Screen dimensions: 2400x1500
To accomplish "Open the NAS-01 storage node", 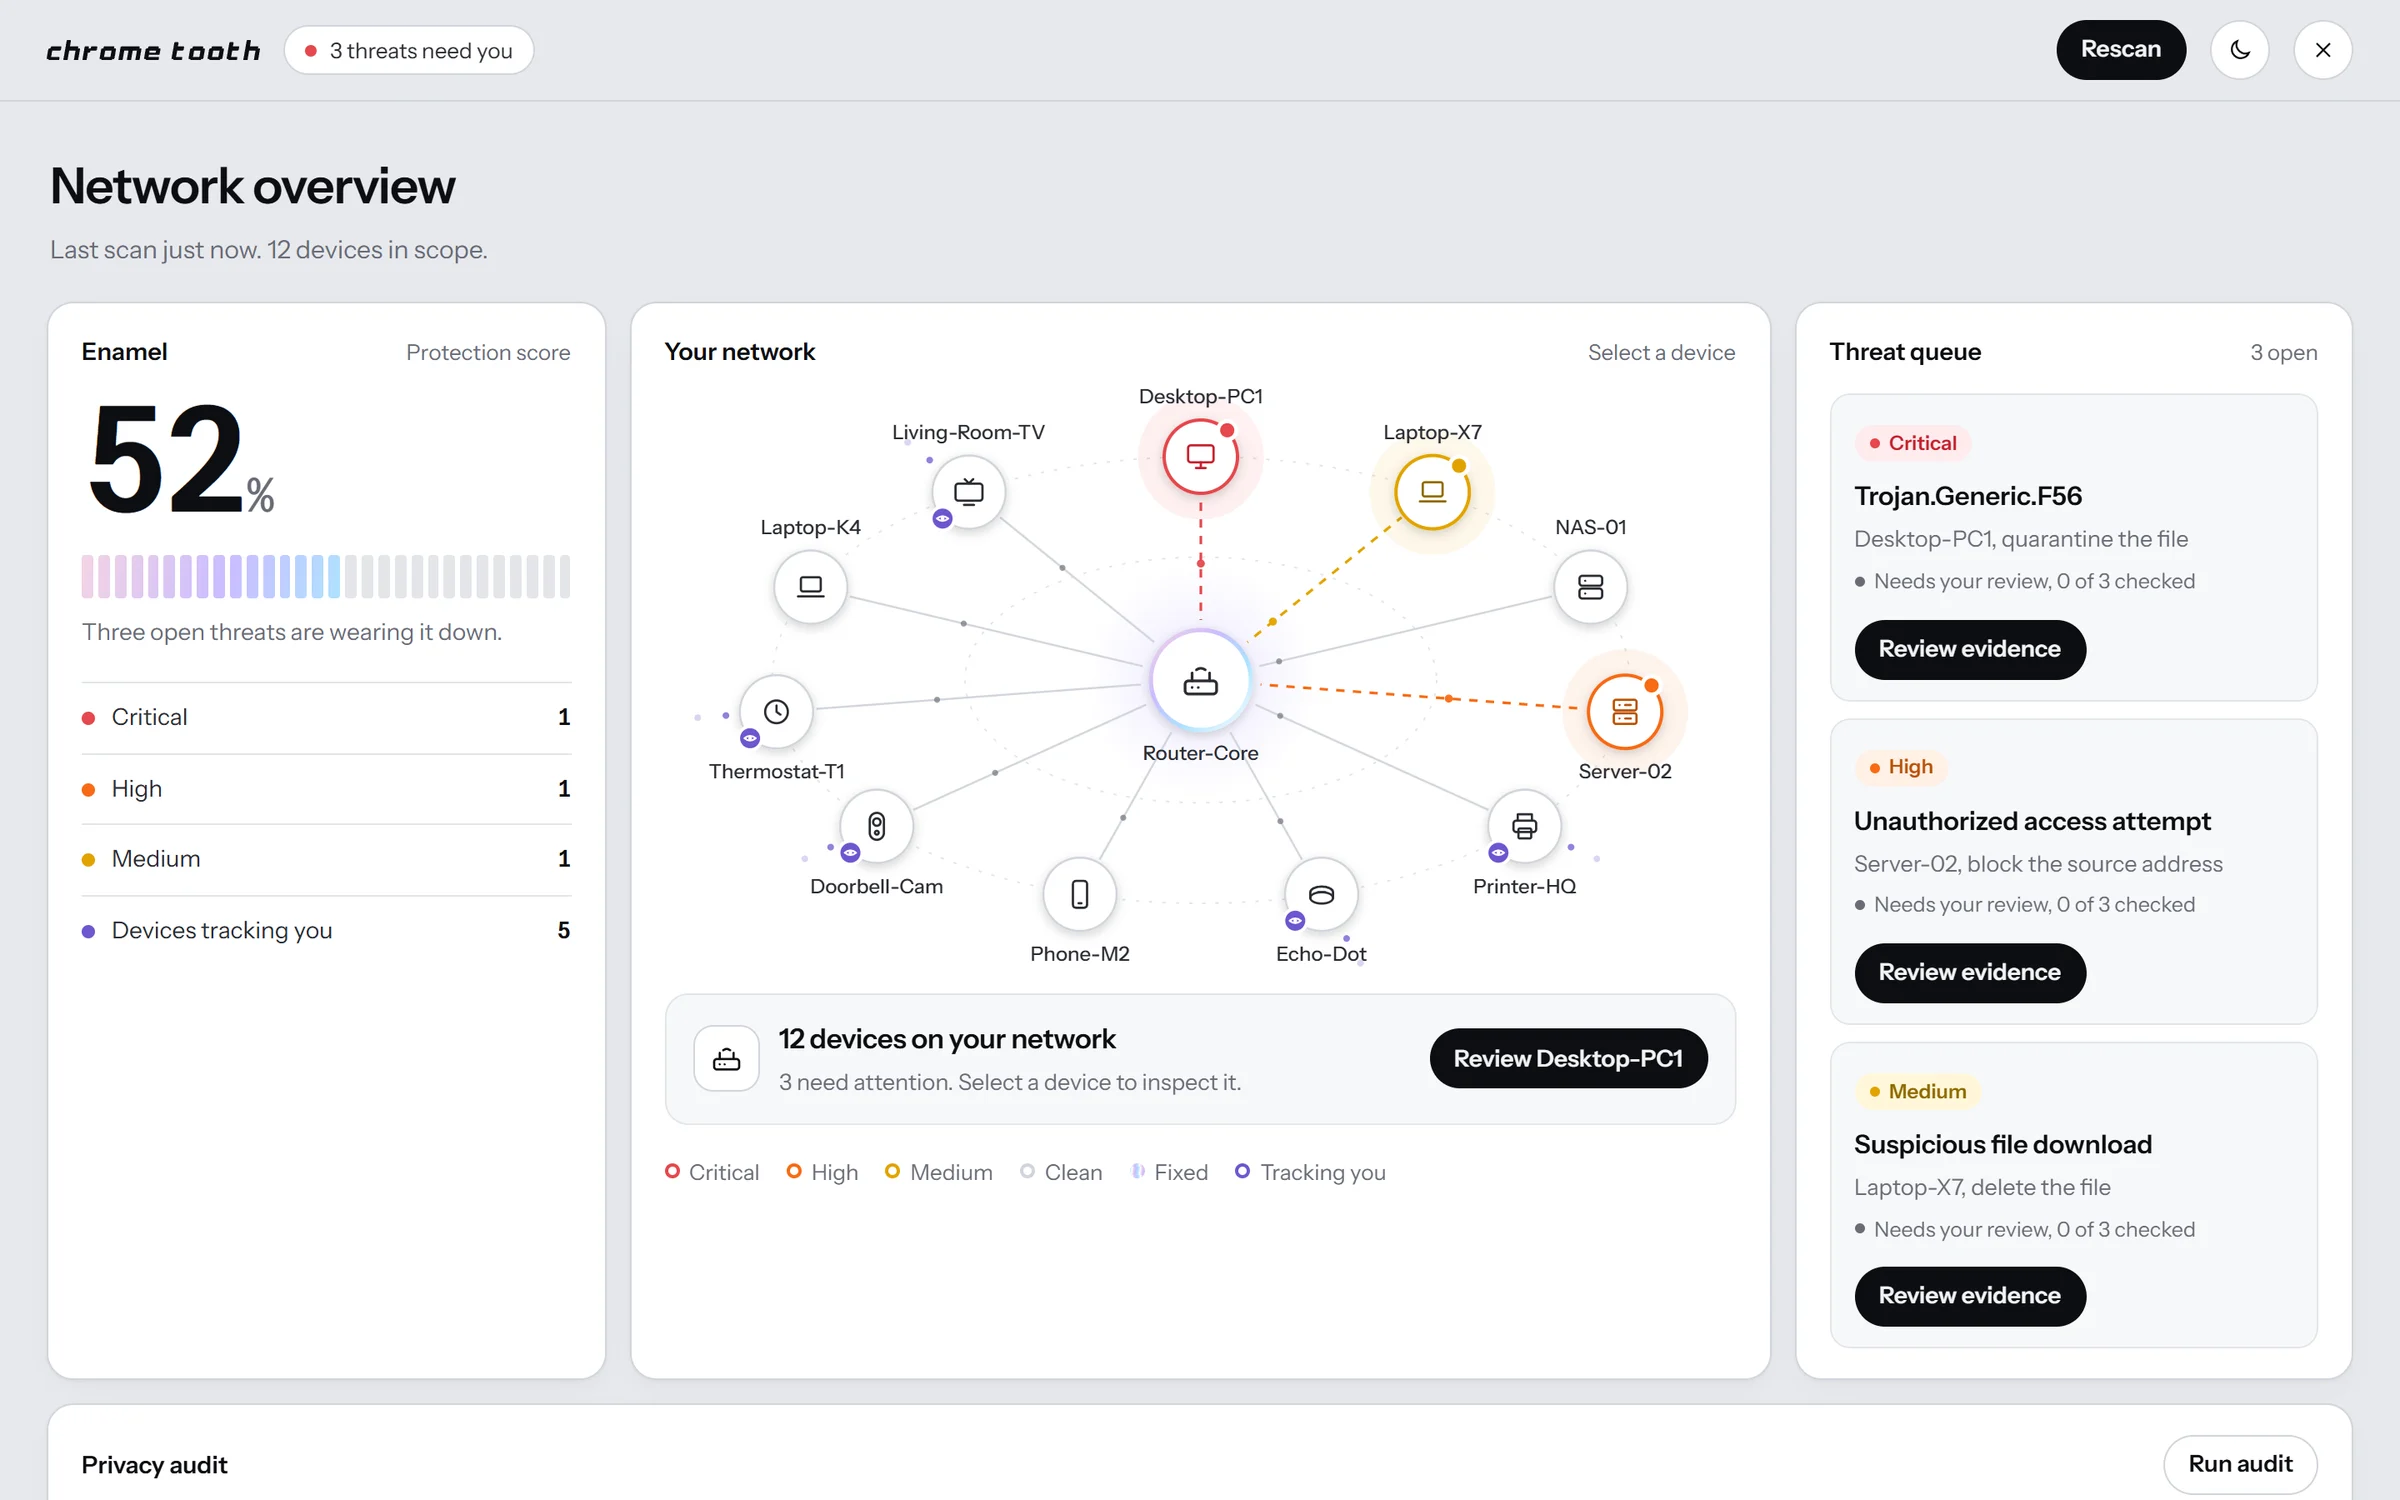I will [1590, 586].
